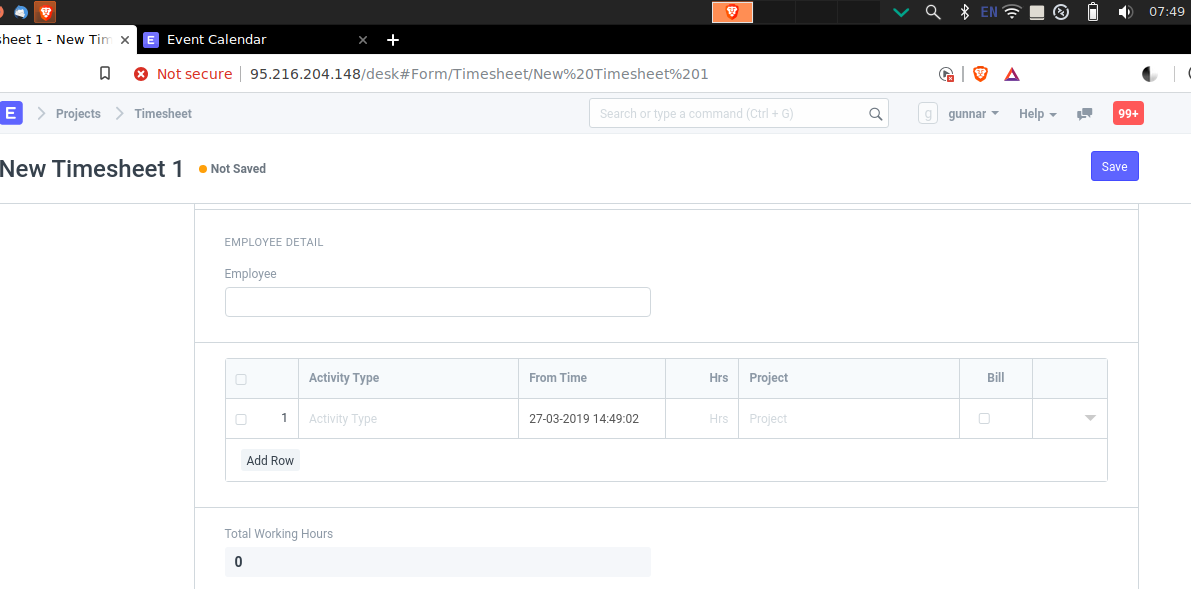Open the Brave app icon in top panel
The width and height of the screenshot is (1191, 589).
[45, 11]
